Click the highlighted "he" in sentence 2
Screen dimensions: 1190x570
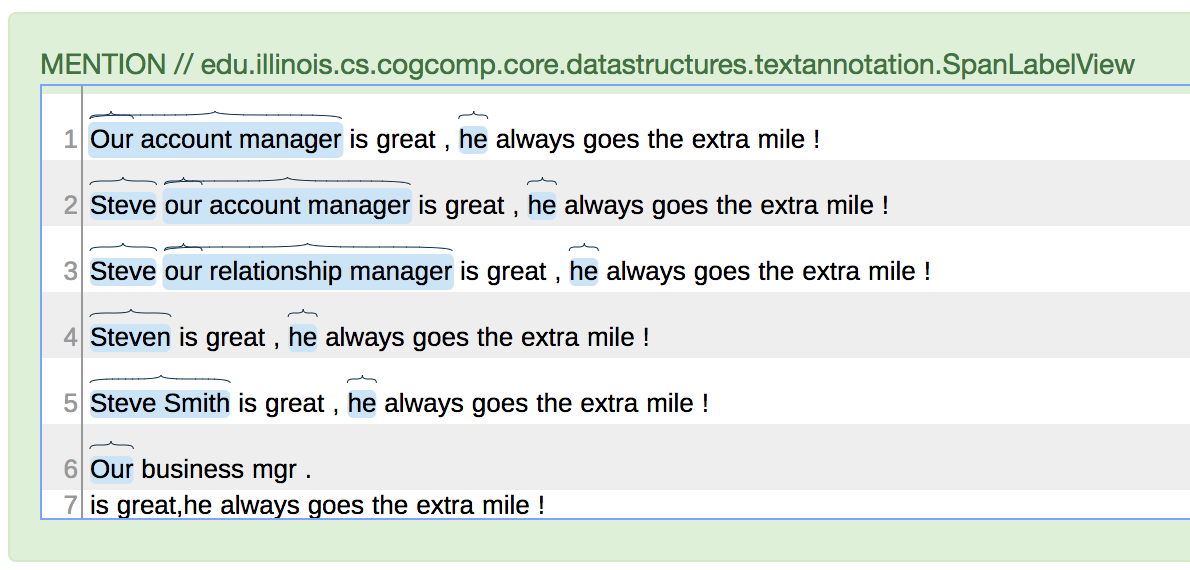tap(542, 206)
